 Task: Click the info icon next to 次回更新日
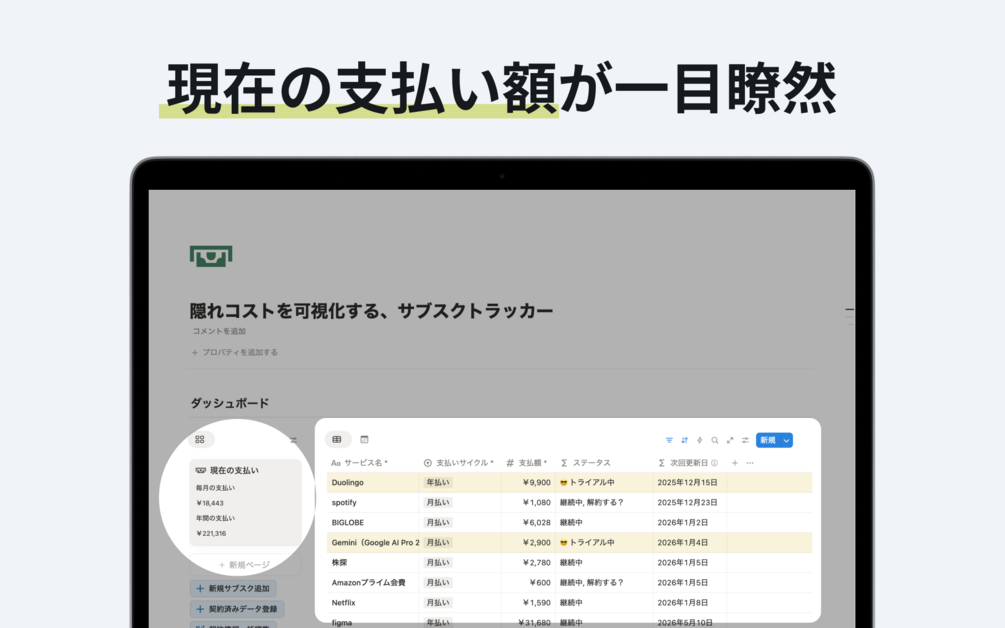point(715,463)
